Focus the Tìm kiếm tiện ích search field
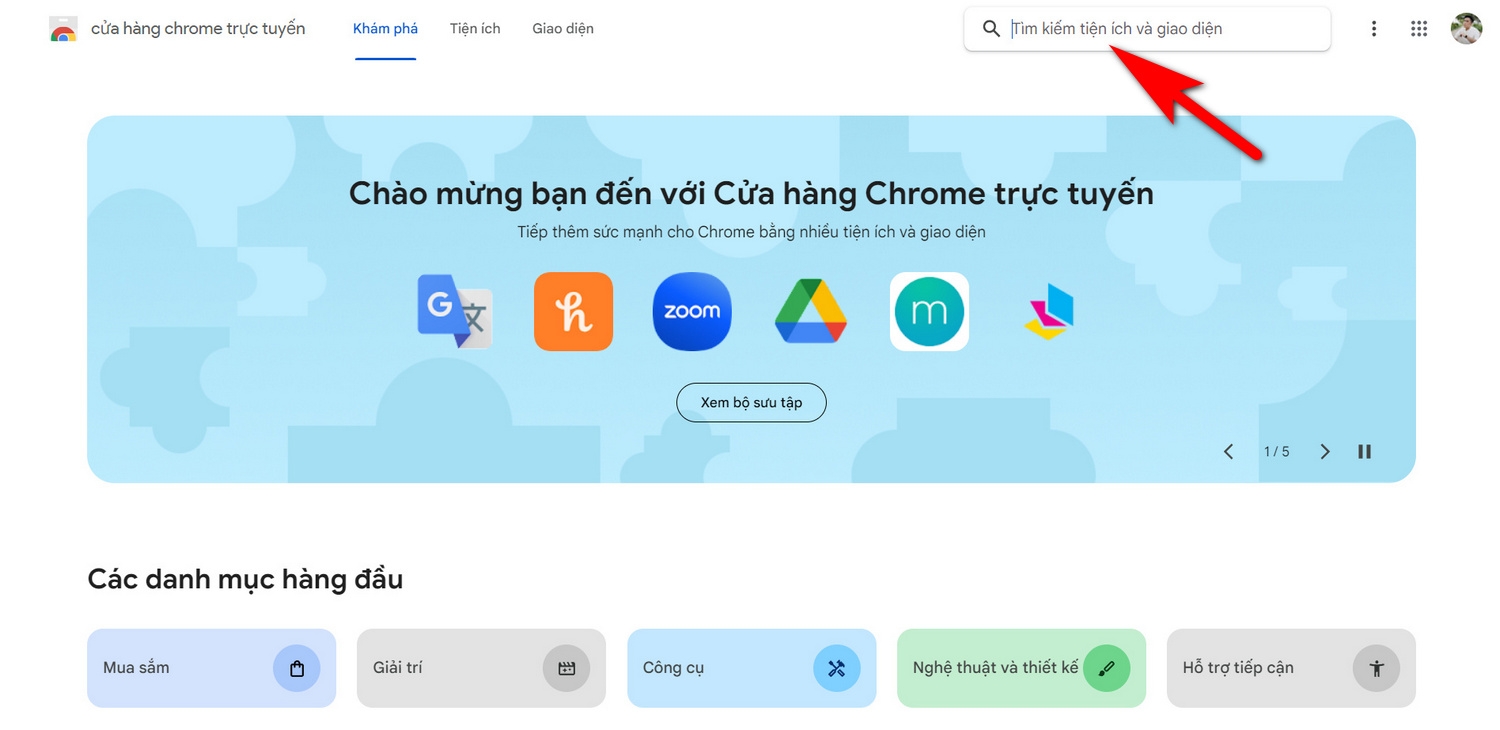The width and height of the screenshot is (1500, 730). click(x=1147, y=29)
